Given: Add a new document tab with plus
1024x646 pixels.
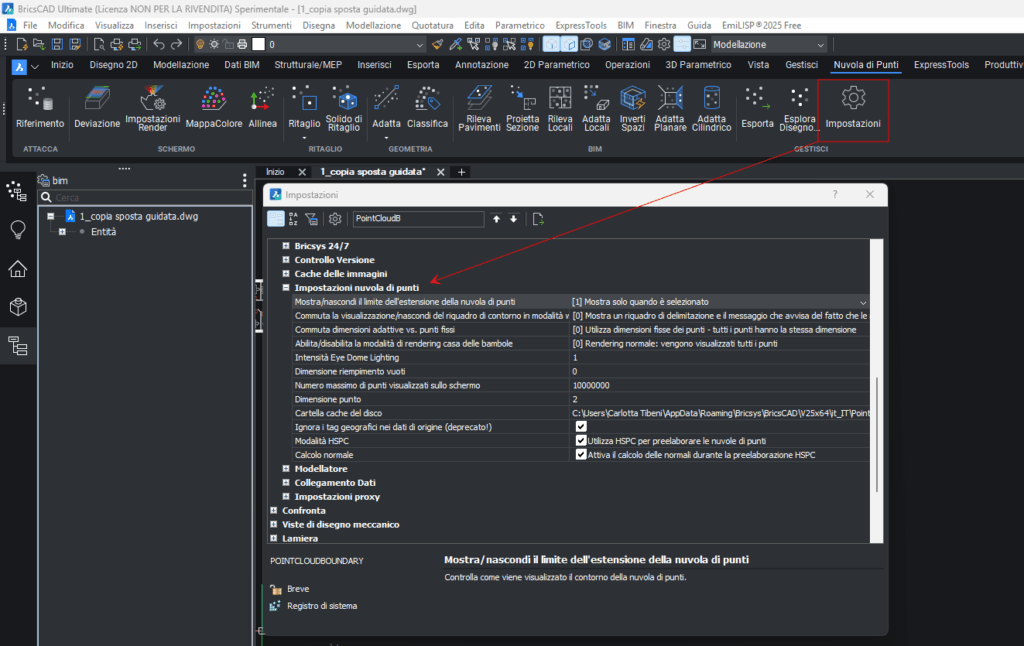Looking at the screenshot, I should pyautogui.click(x=461, y=172).
